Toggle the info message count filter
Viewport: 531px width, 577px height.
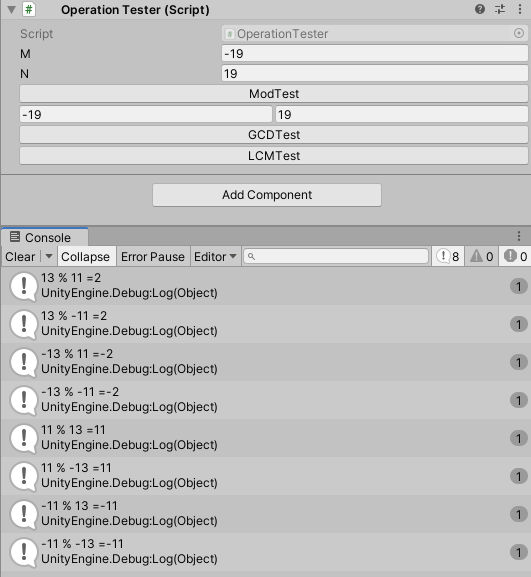[448, 256]
